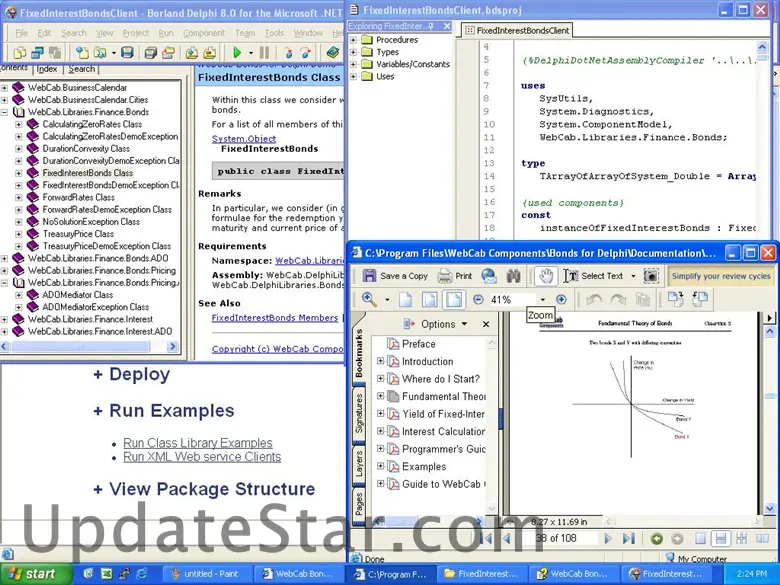Screen dimensions: 780x585
Task: Choose the Select Text tool
Action: pyautogui.click(x=592, y=276)
